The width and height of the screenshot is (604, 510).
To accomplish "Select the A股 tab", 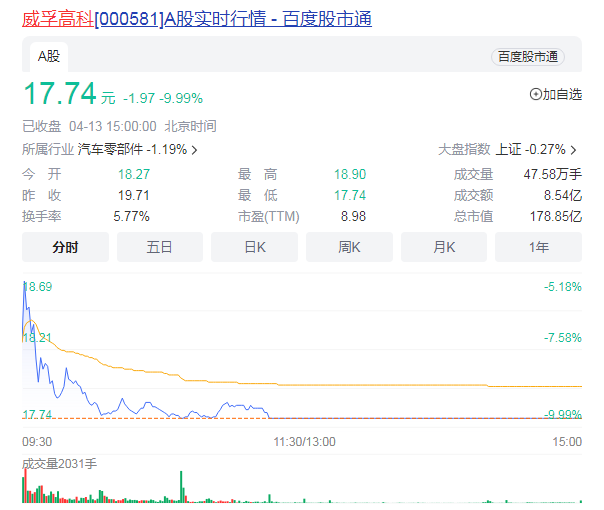I will coord(49,56).
